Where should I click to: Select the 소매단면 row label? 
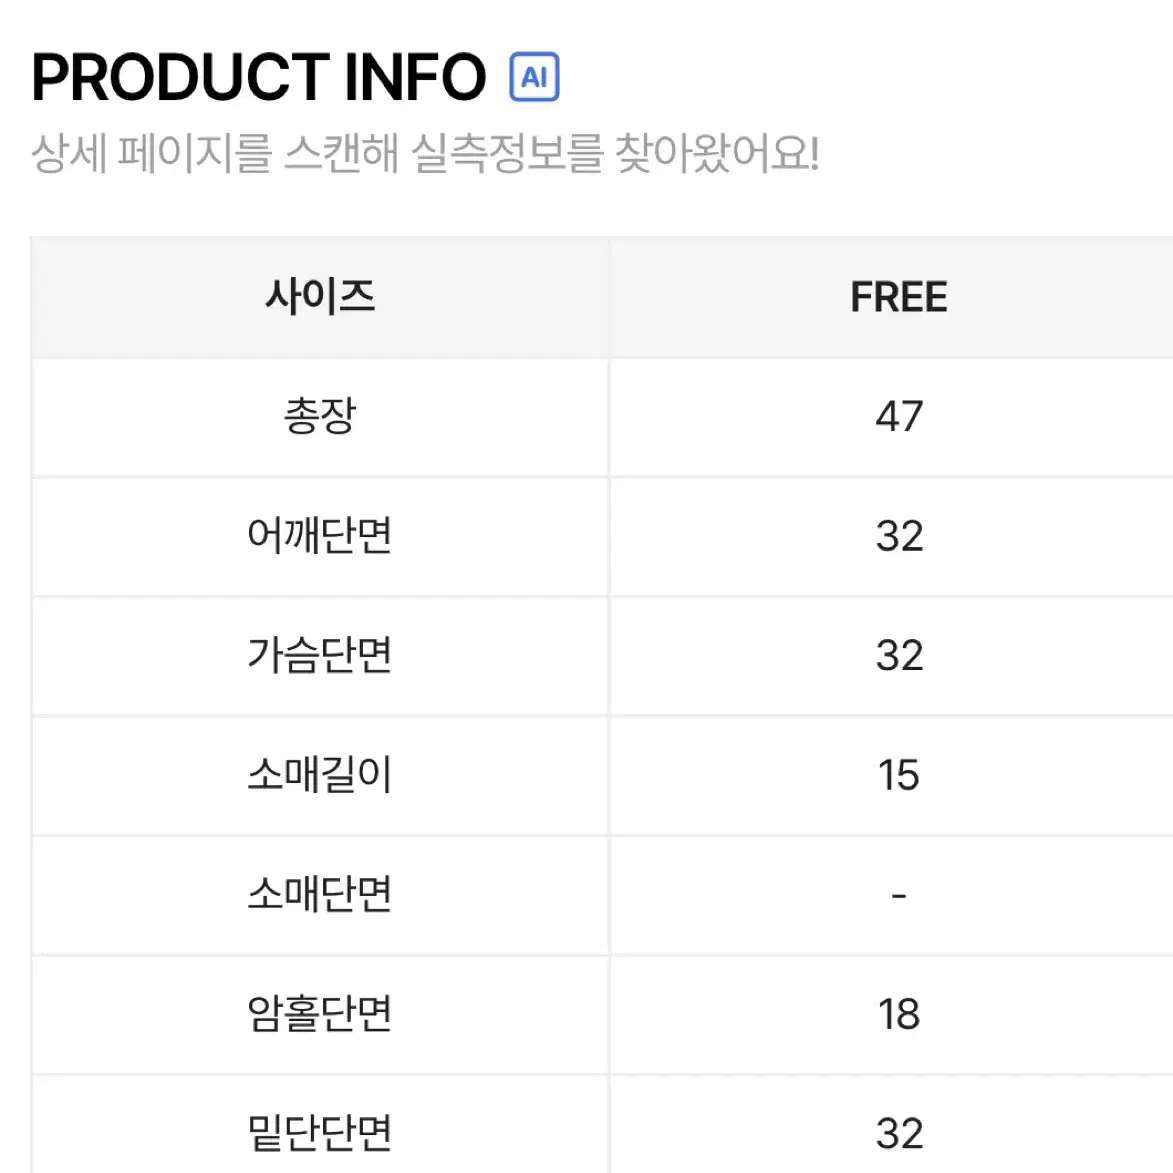click(320, 895)
